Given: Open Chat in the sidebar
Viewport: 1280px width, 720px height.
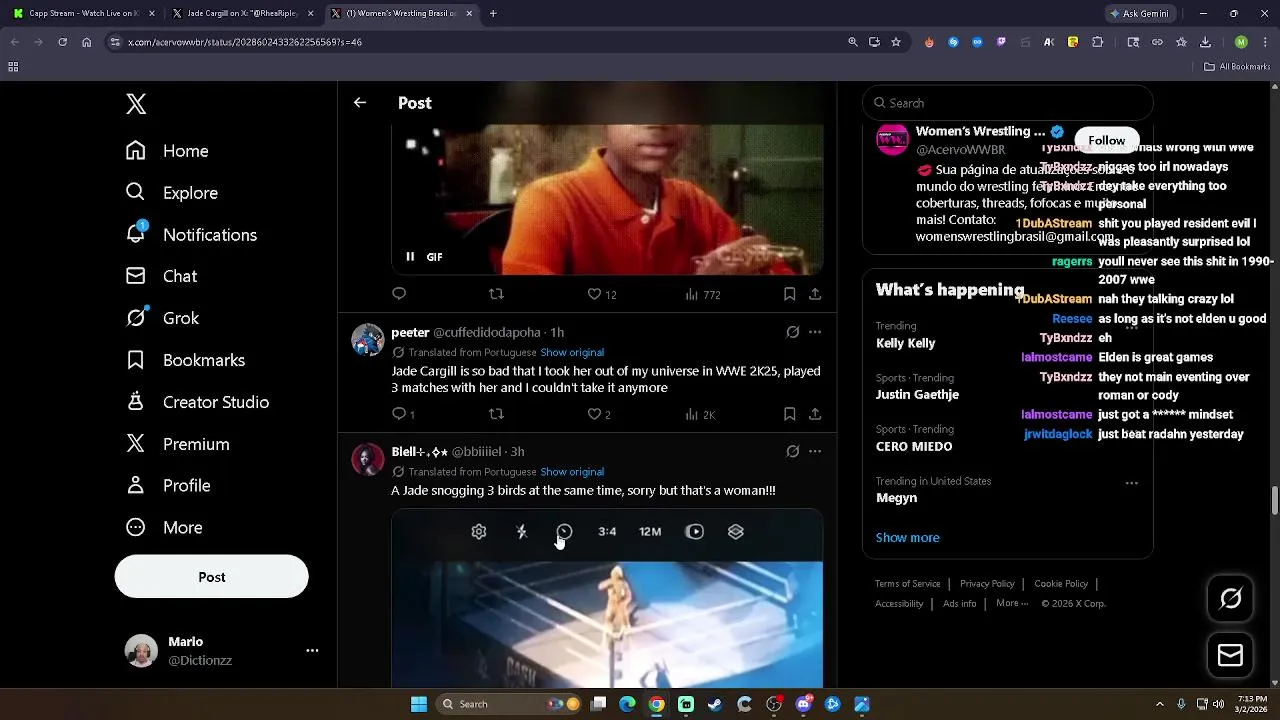Looking at the screenshot, I should pyautogui.click(x=161, y=276).
